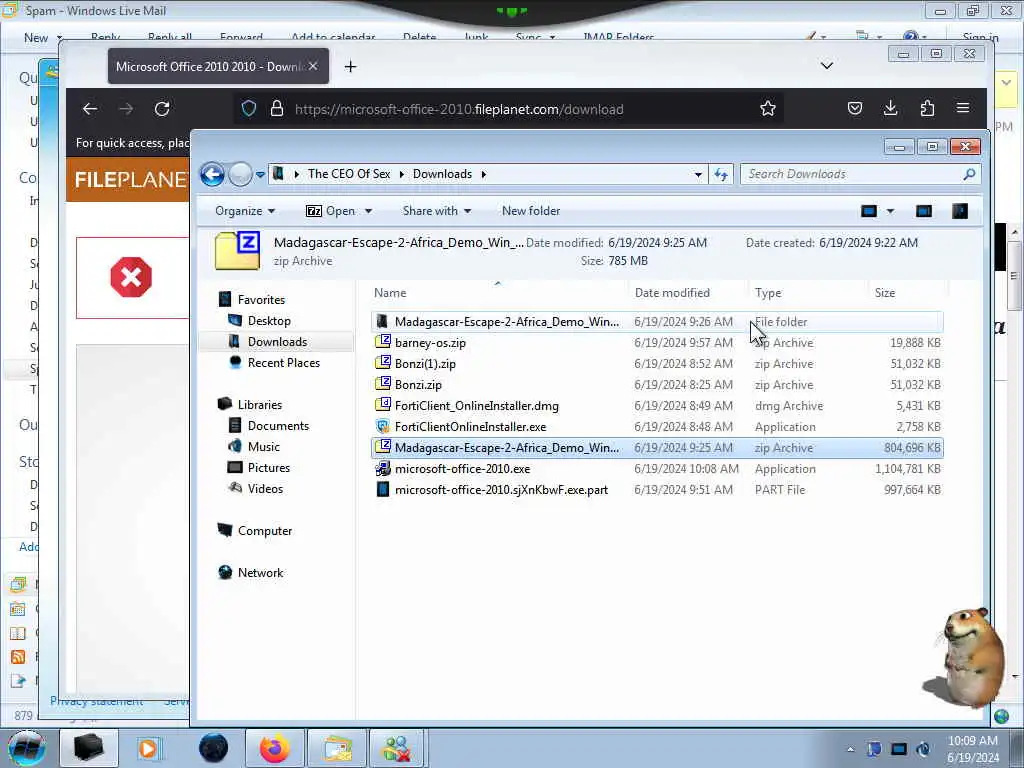This screenshot has height=768, width=1024.
Task: Open Pictures library
Action: coord(268,468)
